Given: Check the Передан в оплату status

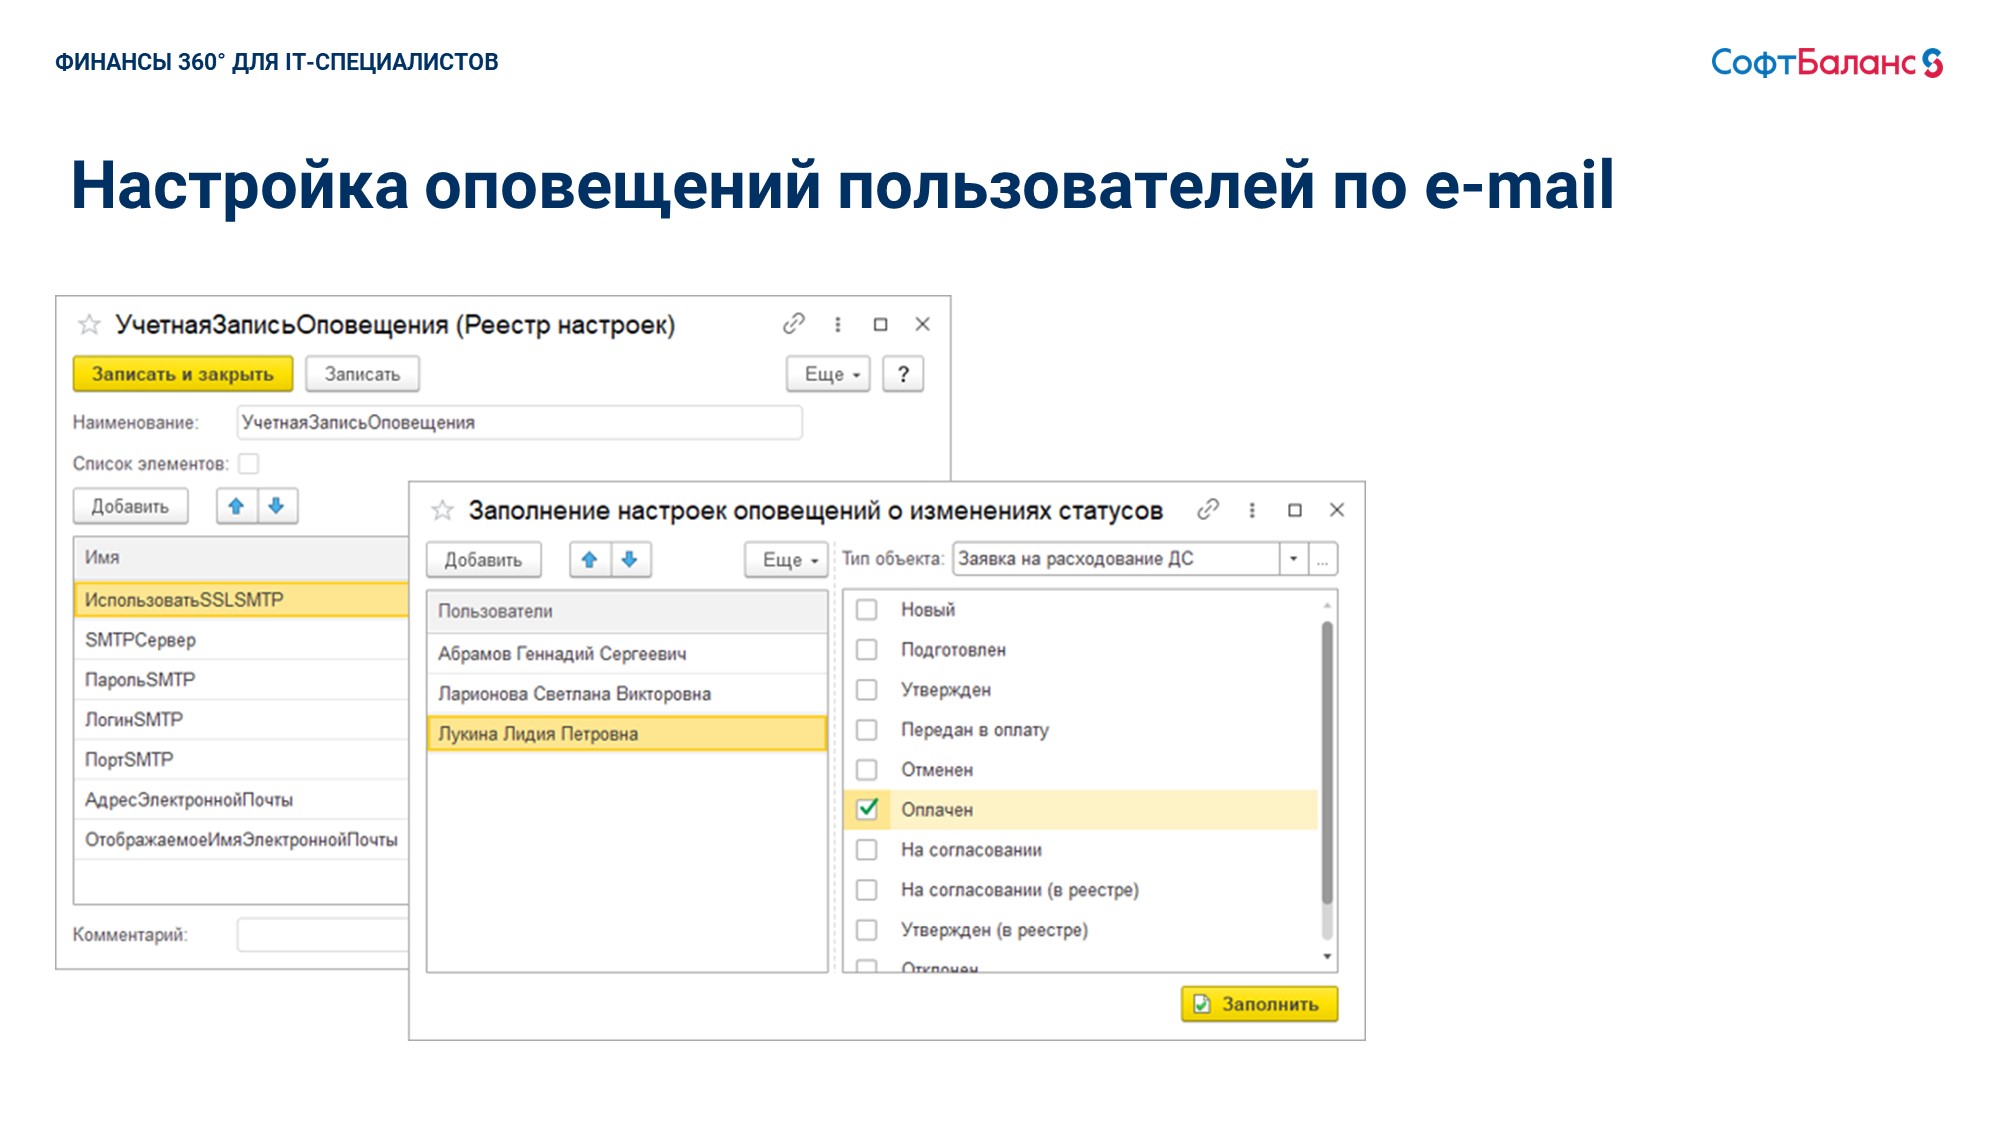Looking at the screenshot, I should pyautogui.click(x=867, y=730).
